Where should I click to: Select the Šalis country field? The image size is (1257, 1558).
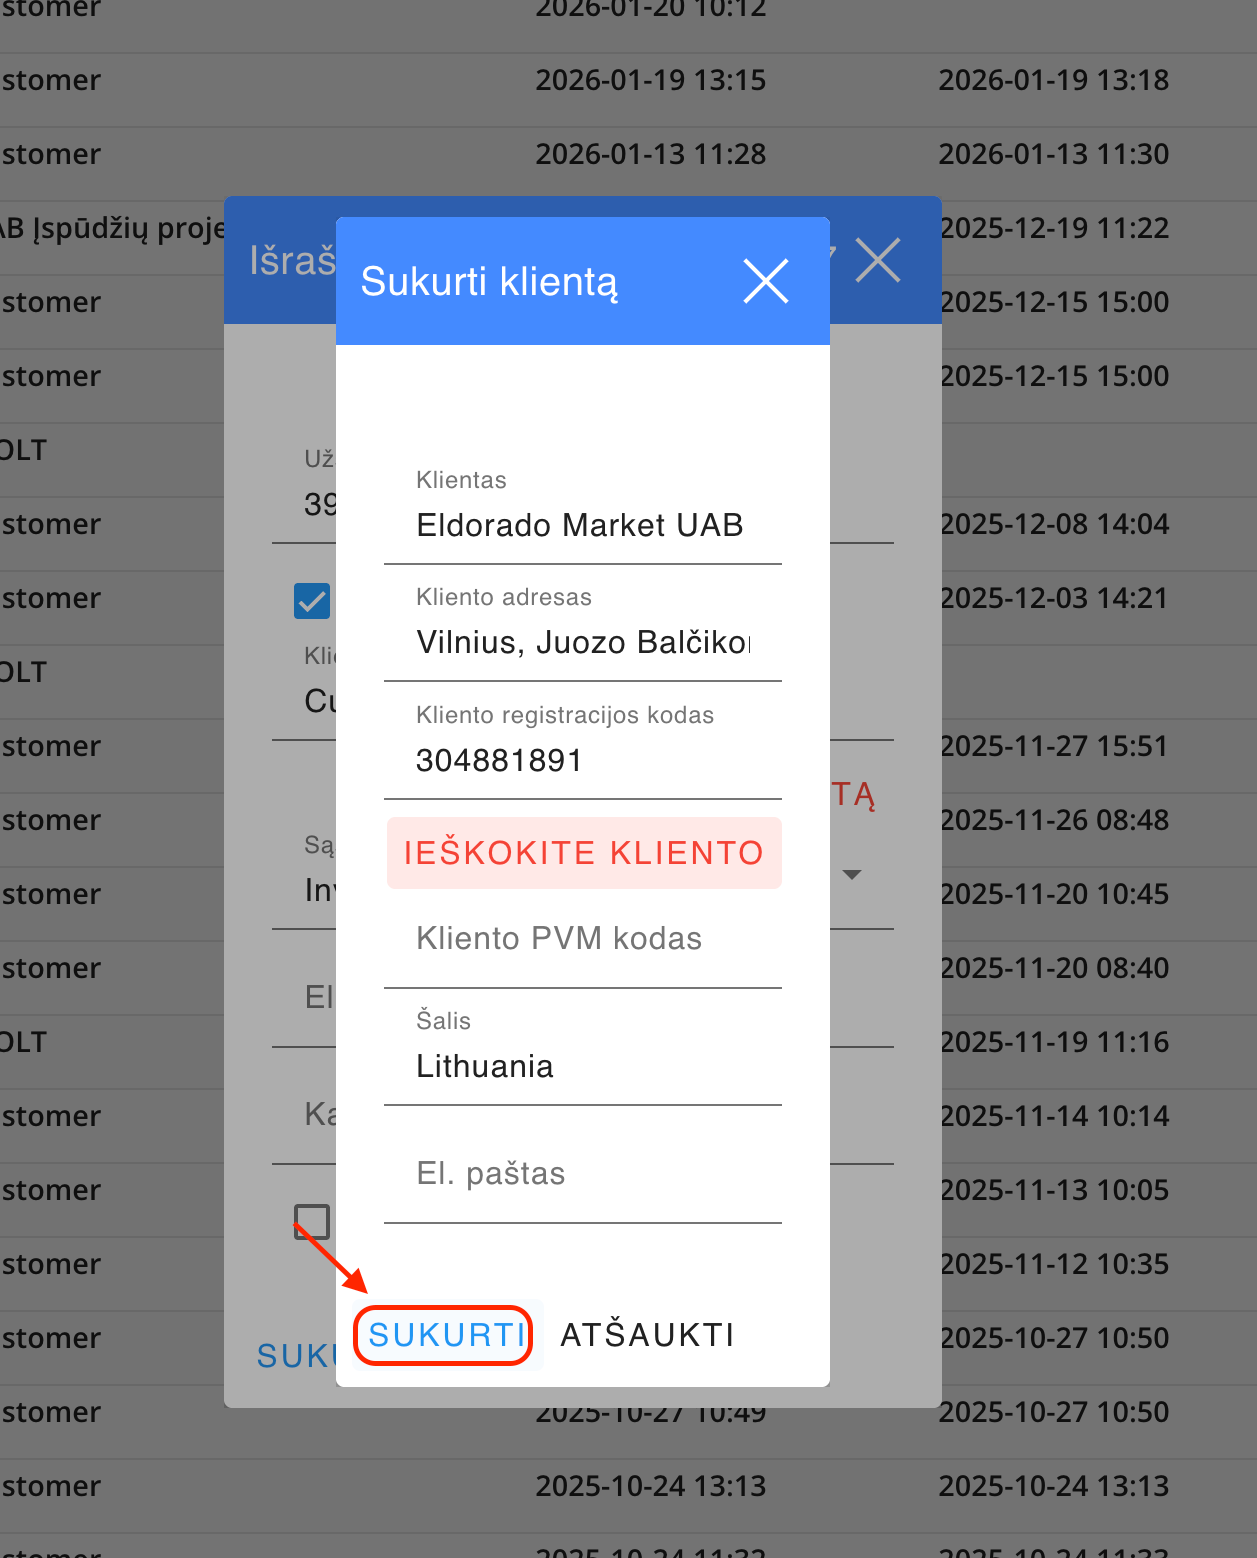(582, 1066)
